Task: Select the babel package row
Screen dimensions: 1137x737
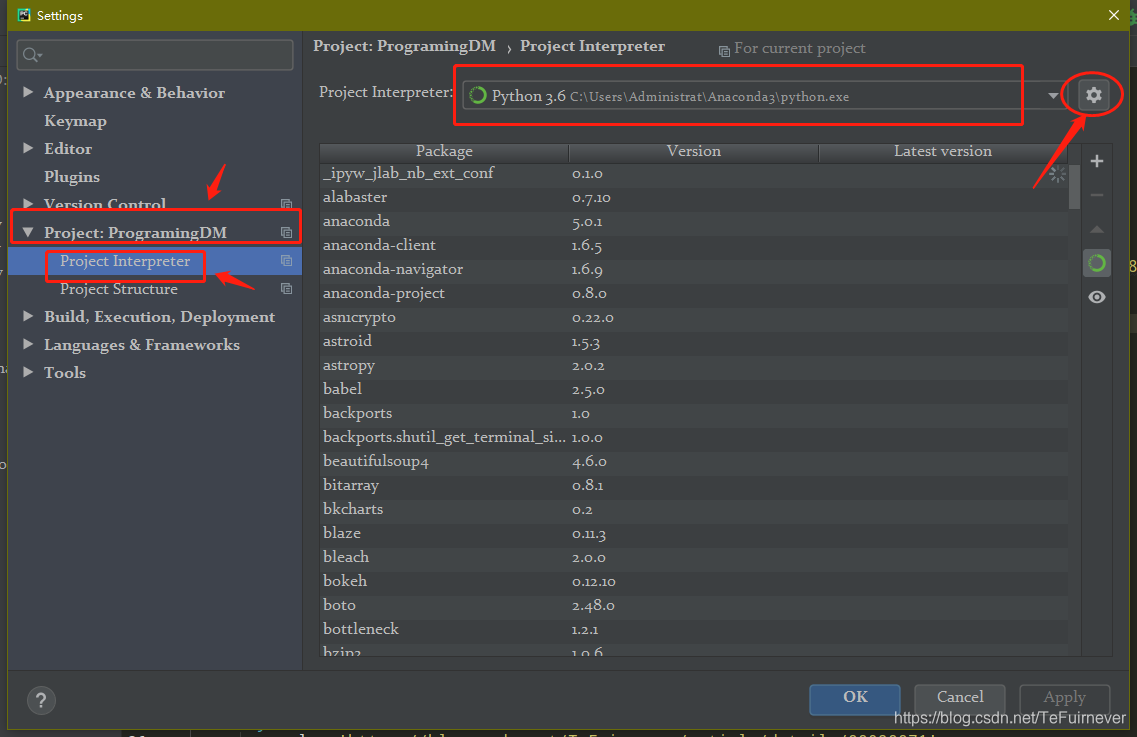Action: click(693, 389)
